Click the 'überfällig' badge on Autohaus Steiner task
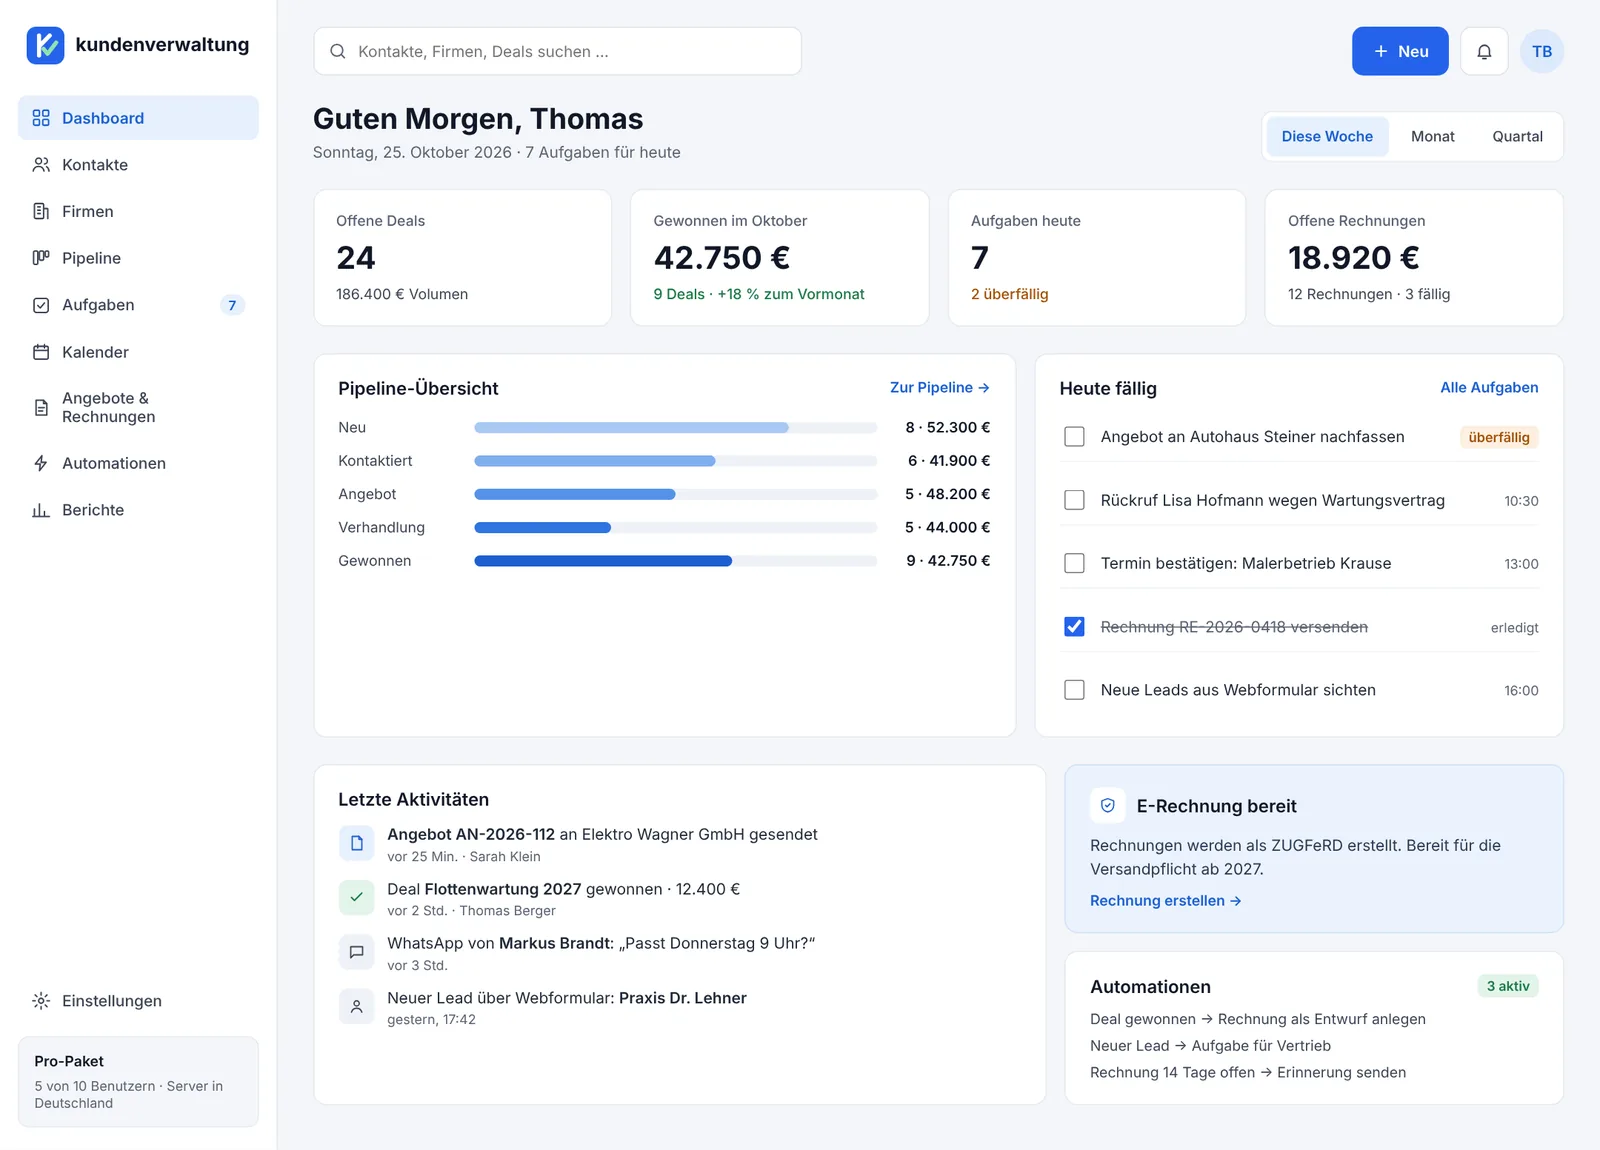1600x1150 pixels. coord(1499,437)
